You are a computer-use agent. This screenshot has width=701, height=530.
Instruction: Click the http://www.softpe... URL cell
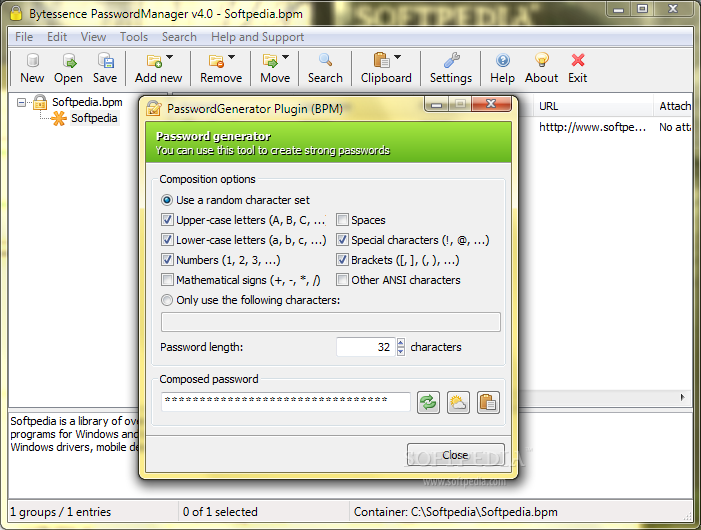592,127
